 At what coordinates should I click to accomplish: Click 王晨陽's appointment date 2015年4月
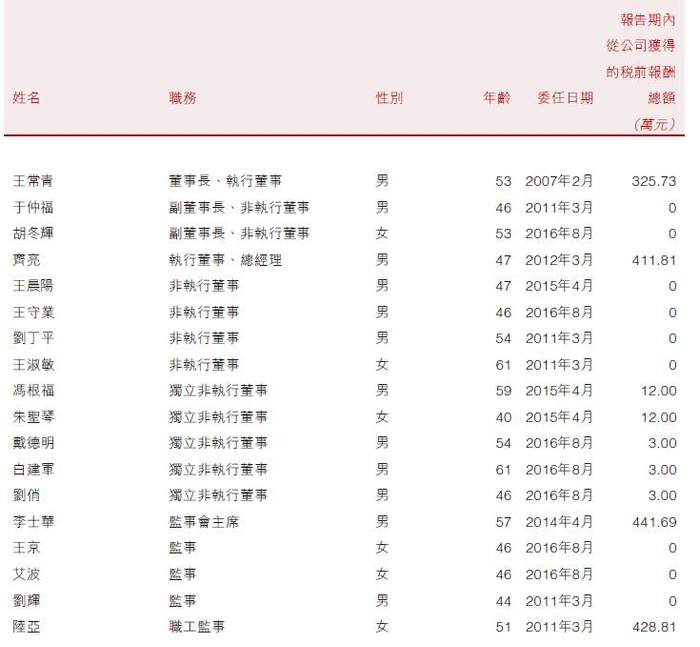(559, 285)
